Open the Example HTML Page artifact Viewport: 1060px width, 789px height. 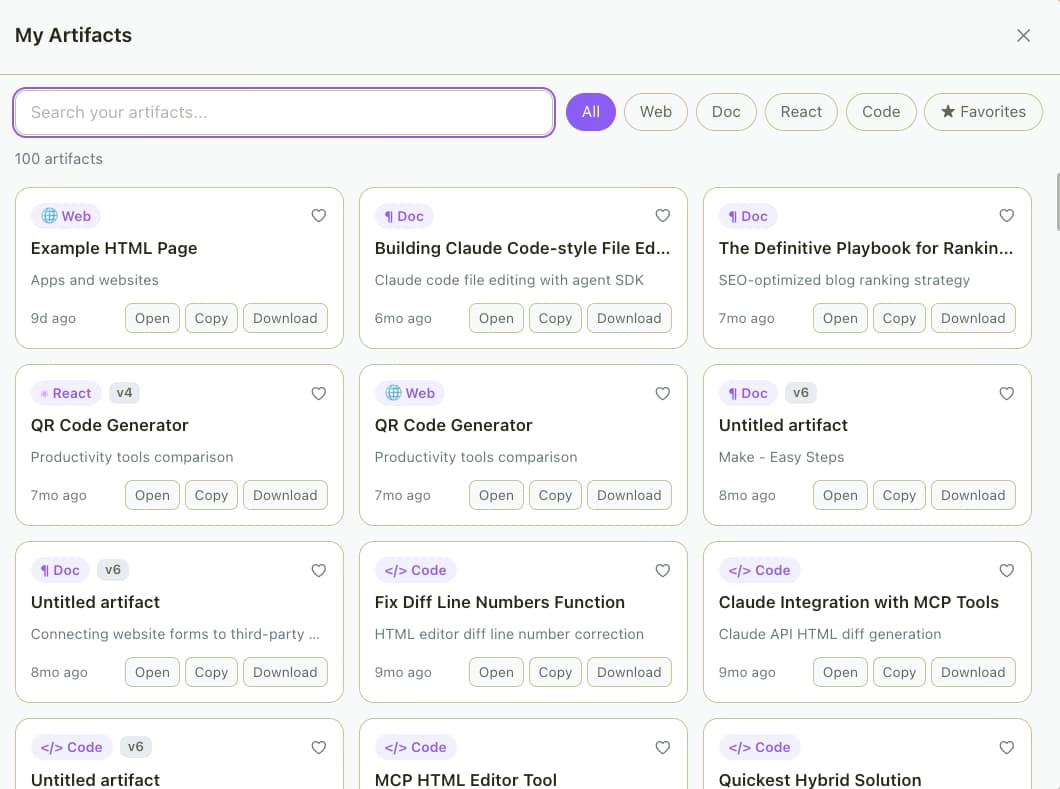coord(152,318)
